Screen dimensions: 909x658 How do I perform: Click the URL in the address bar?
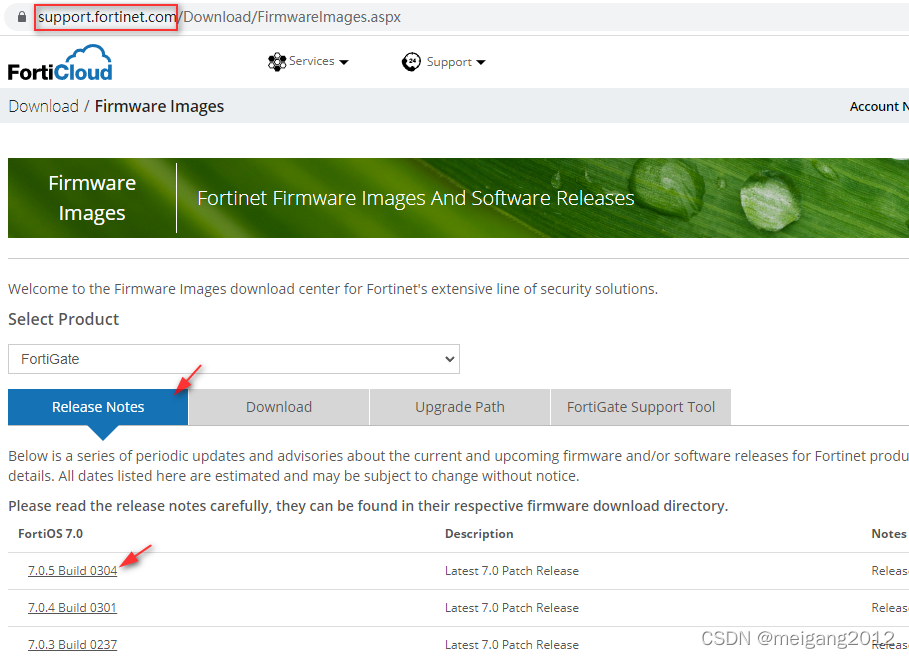pos(219,17)
